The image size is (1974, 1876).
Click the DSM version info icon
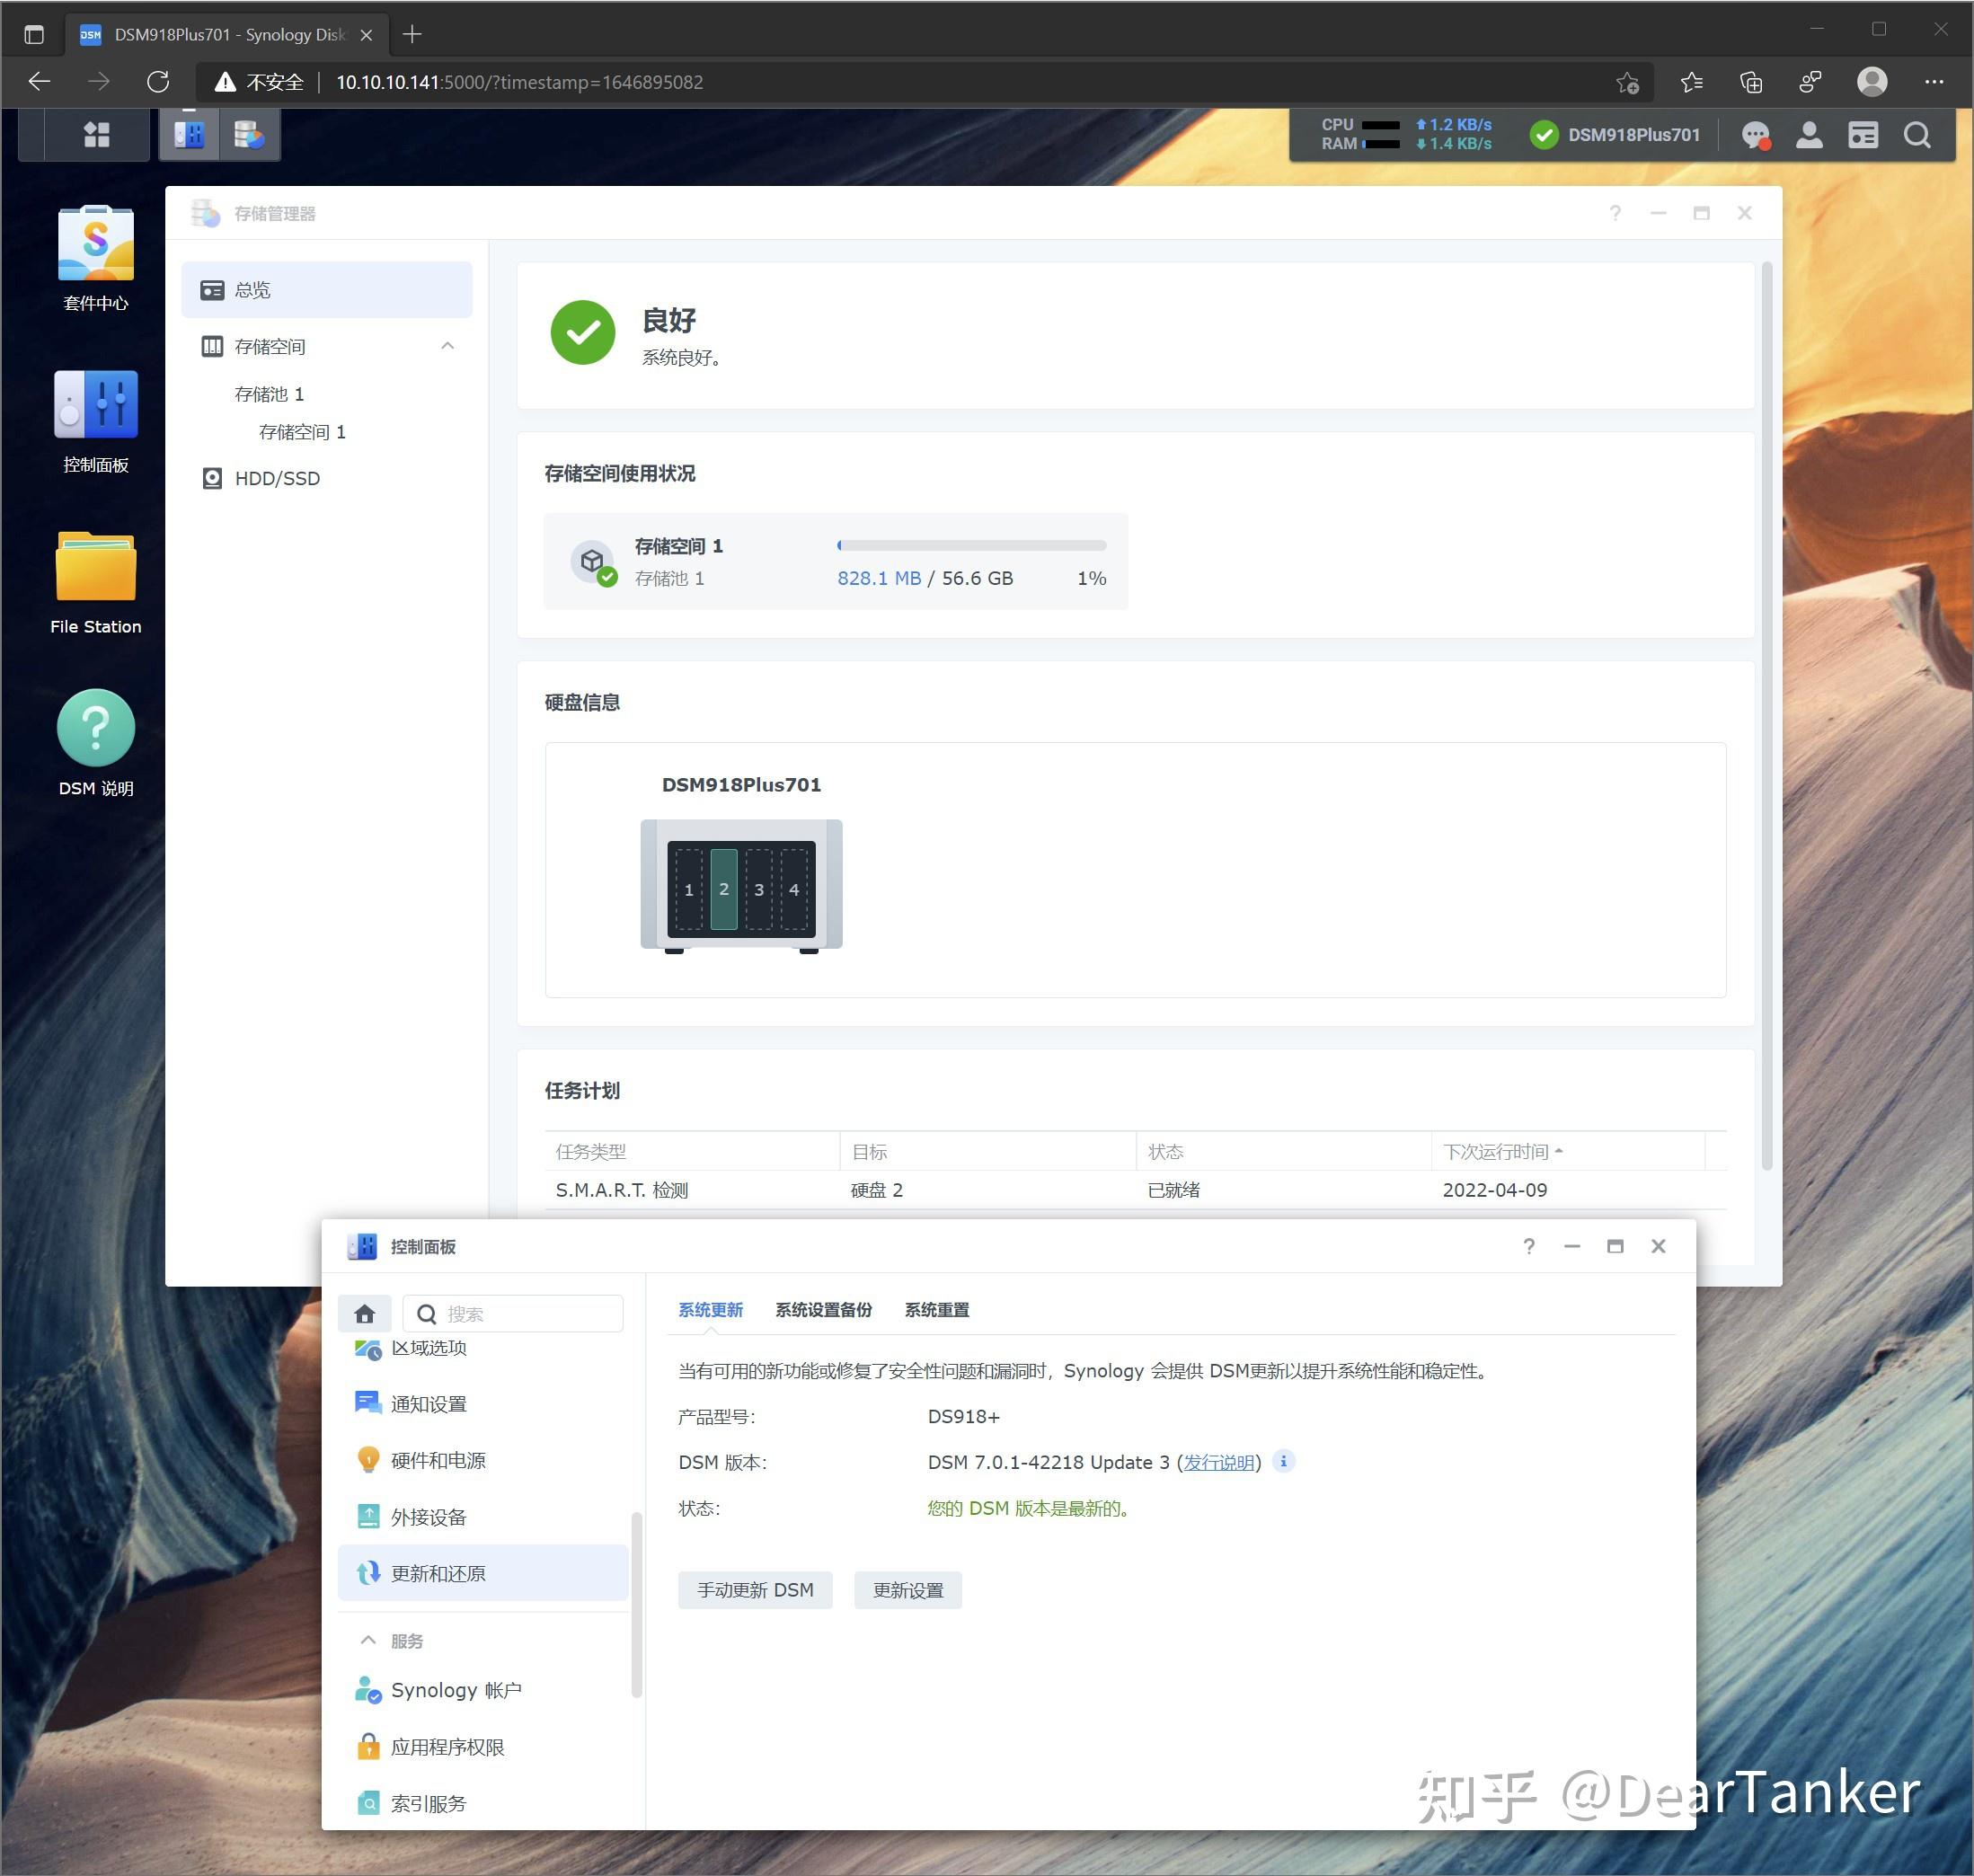click(1284, 1461)
